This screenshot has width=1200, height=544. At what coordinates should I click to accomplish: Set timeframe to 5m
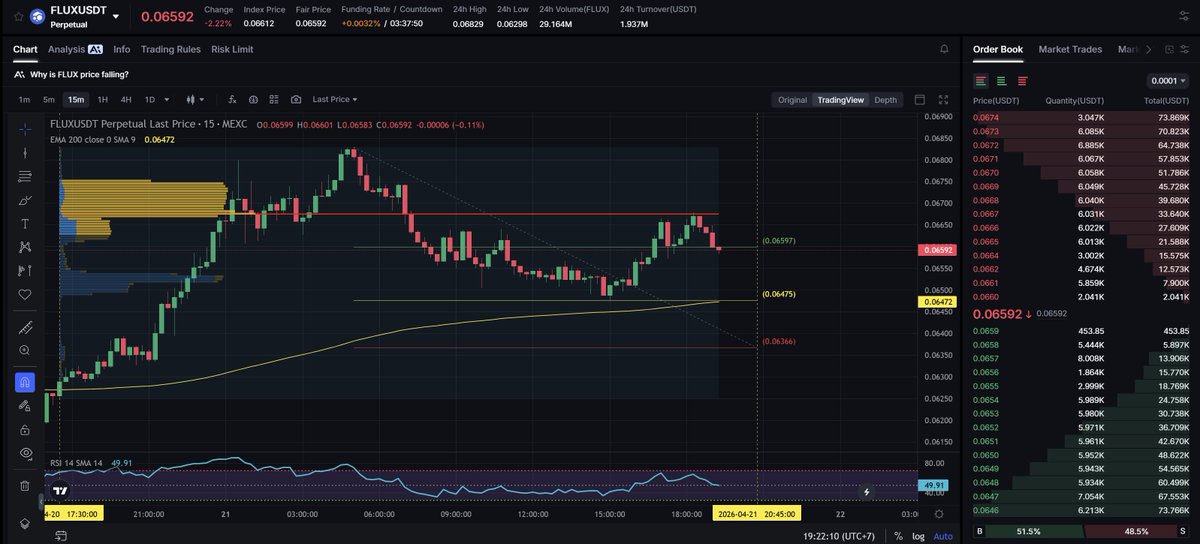tap(48, 100)
